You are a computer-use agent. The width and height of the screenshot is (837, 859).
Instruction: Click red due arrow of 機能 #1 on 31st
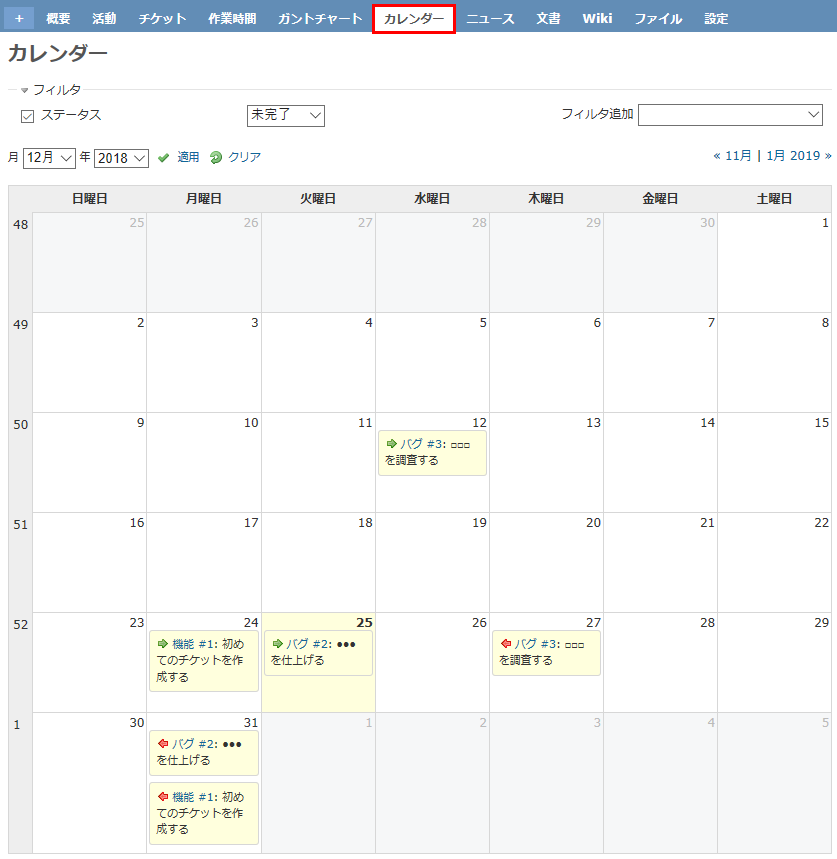point(163,796)
